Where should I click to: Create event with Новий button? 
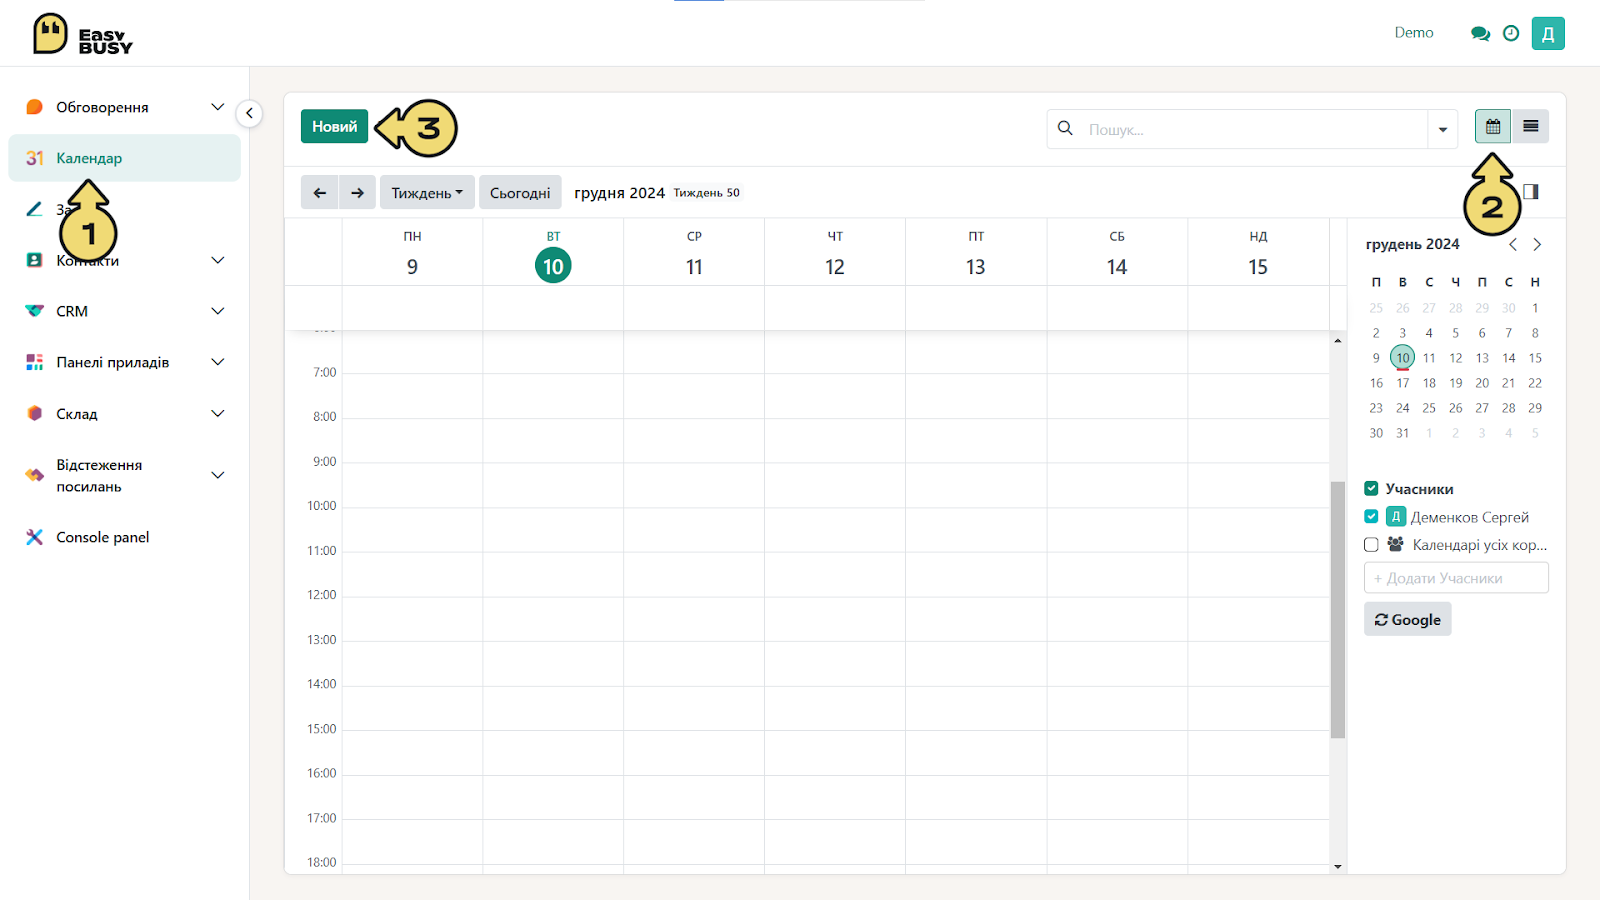334,127
